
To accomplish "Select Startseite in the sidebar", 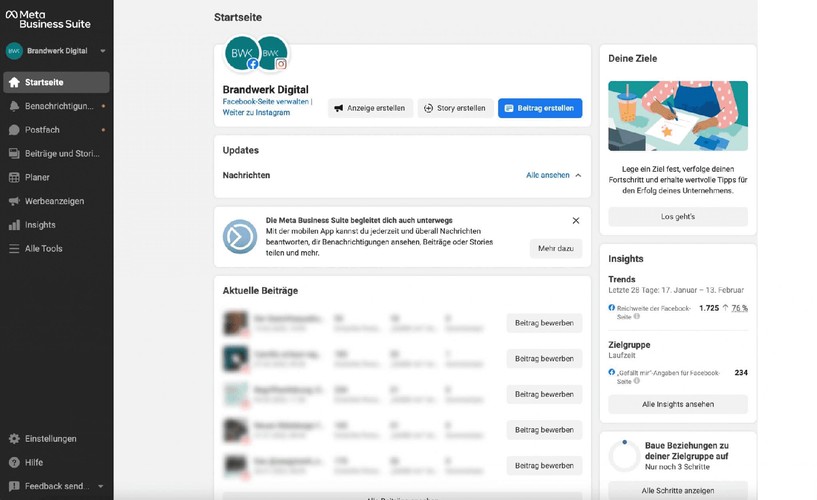I will [x=56, y=82].
